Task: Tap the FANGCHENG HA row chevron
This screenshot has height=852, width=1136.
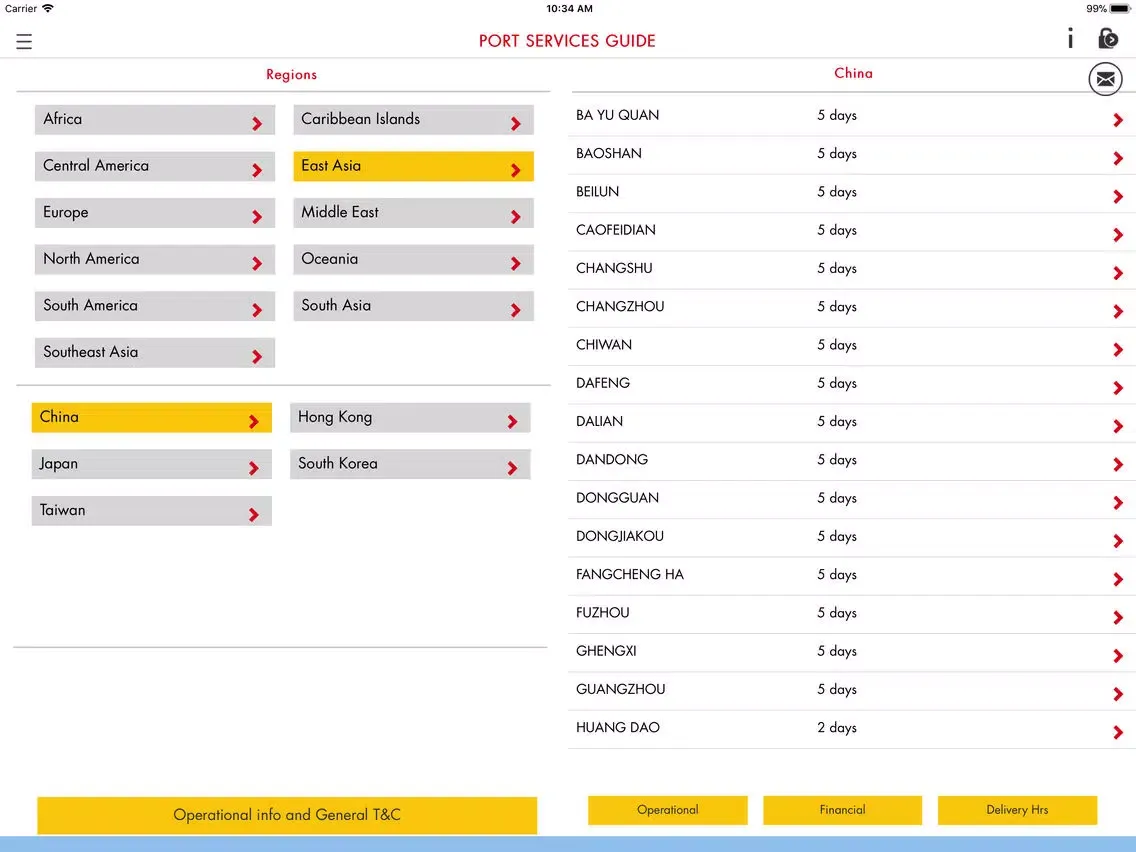Action: point(1118,580)
